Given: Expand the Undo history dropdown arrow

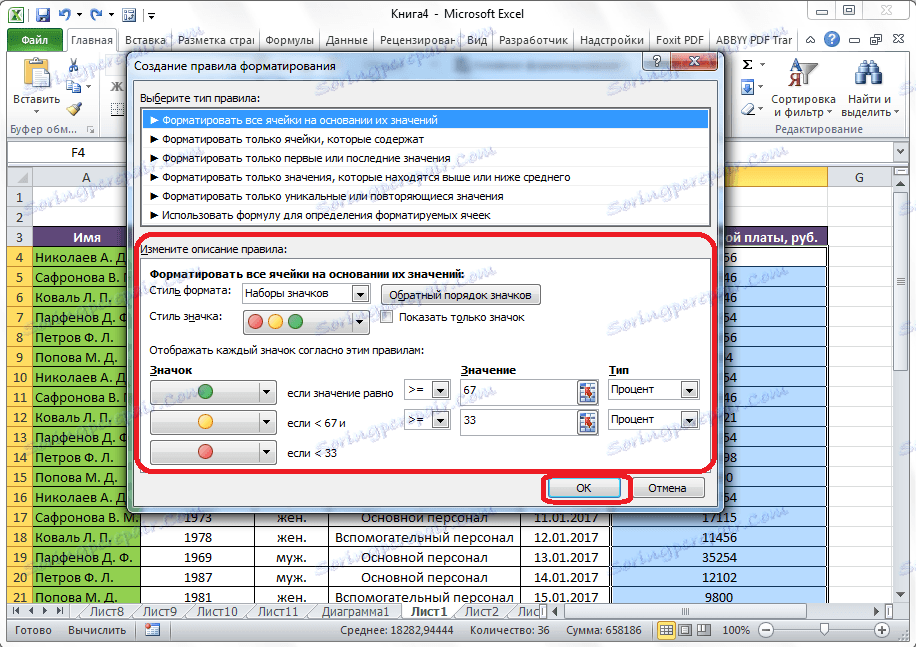Looking at the screenshot, I should pos(79,15).
